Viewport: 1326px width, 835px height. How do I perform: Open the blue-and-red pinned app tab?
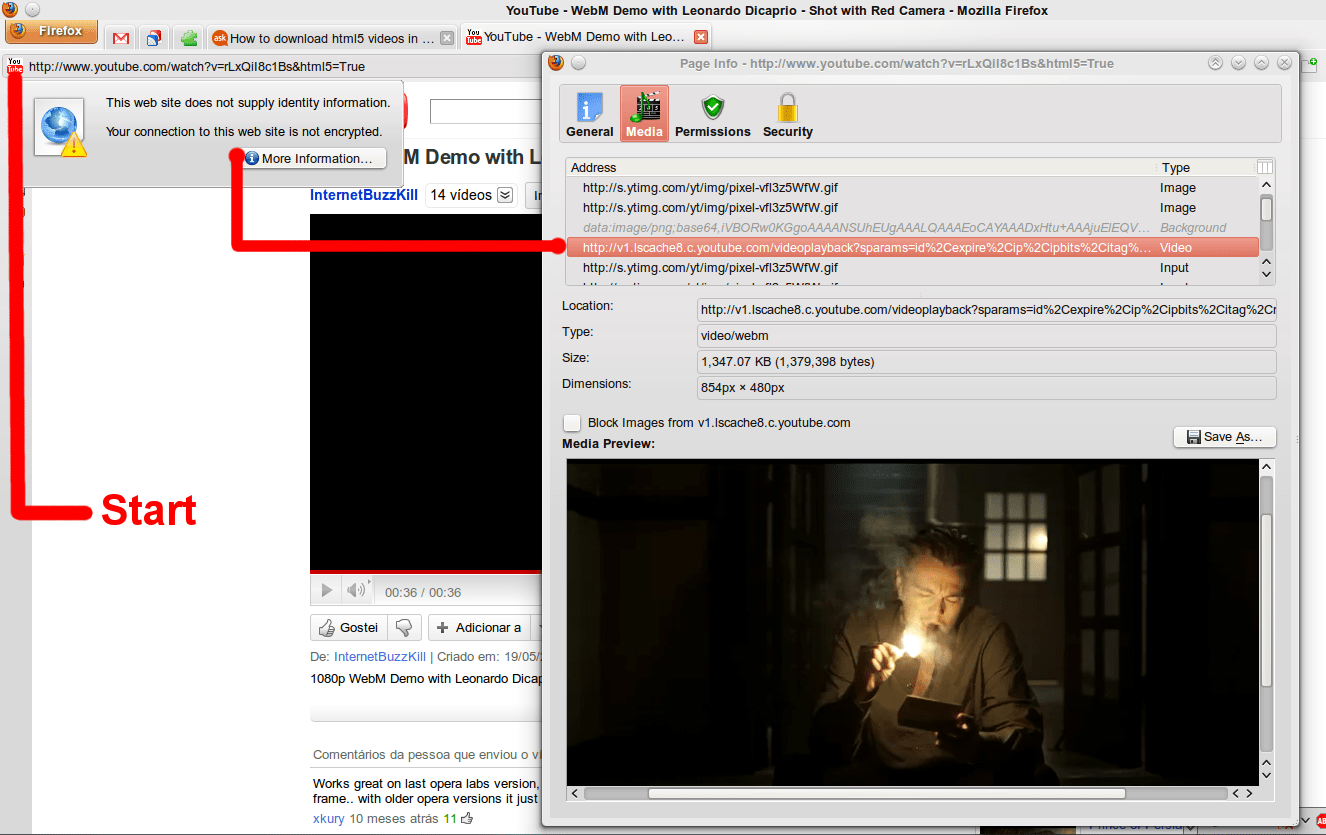[x=154, y=38]
